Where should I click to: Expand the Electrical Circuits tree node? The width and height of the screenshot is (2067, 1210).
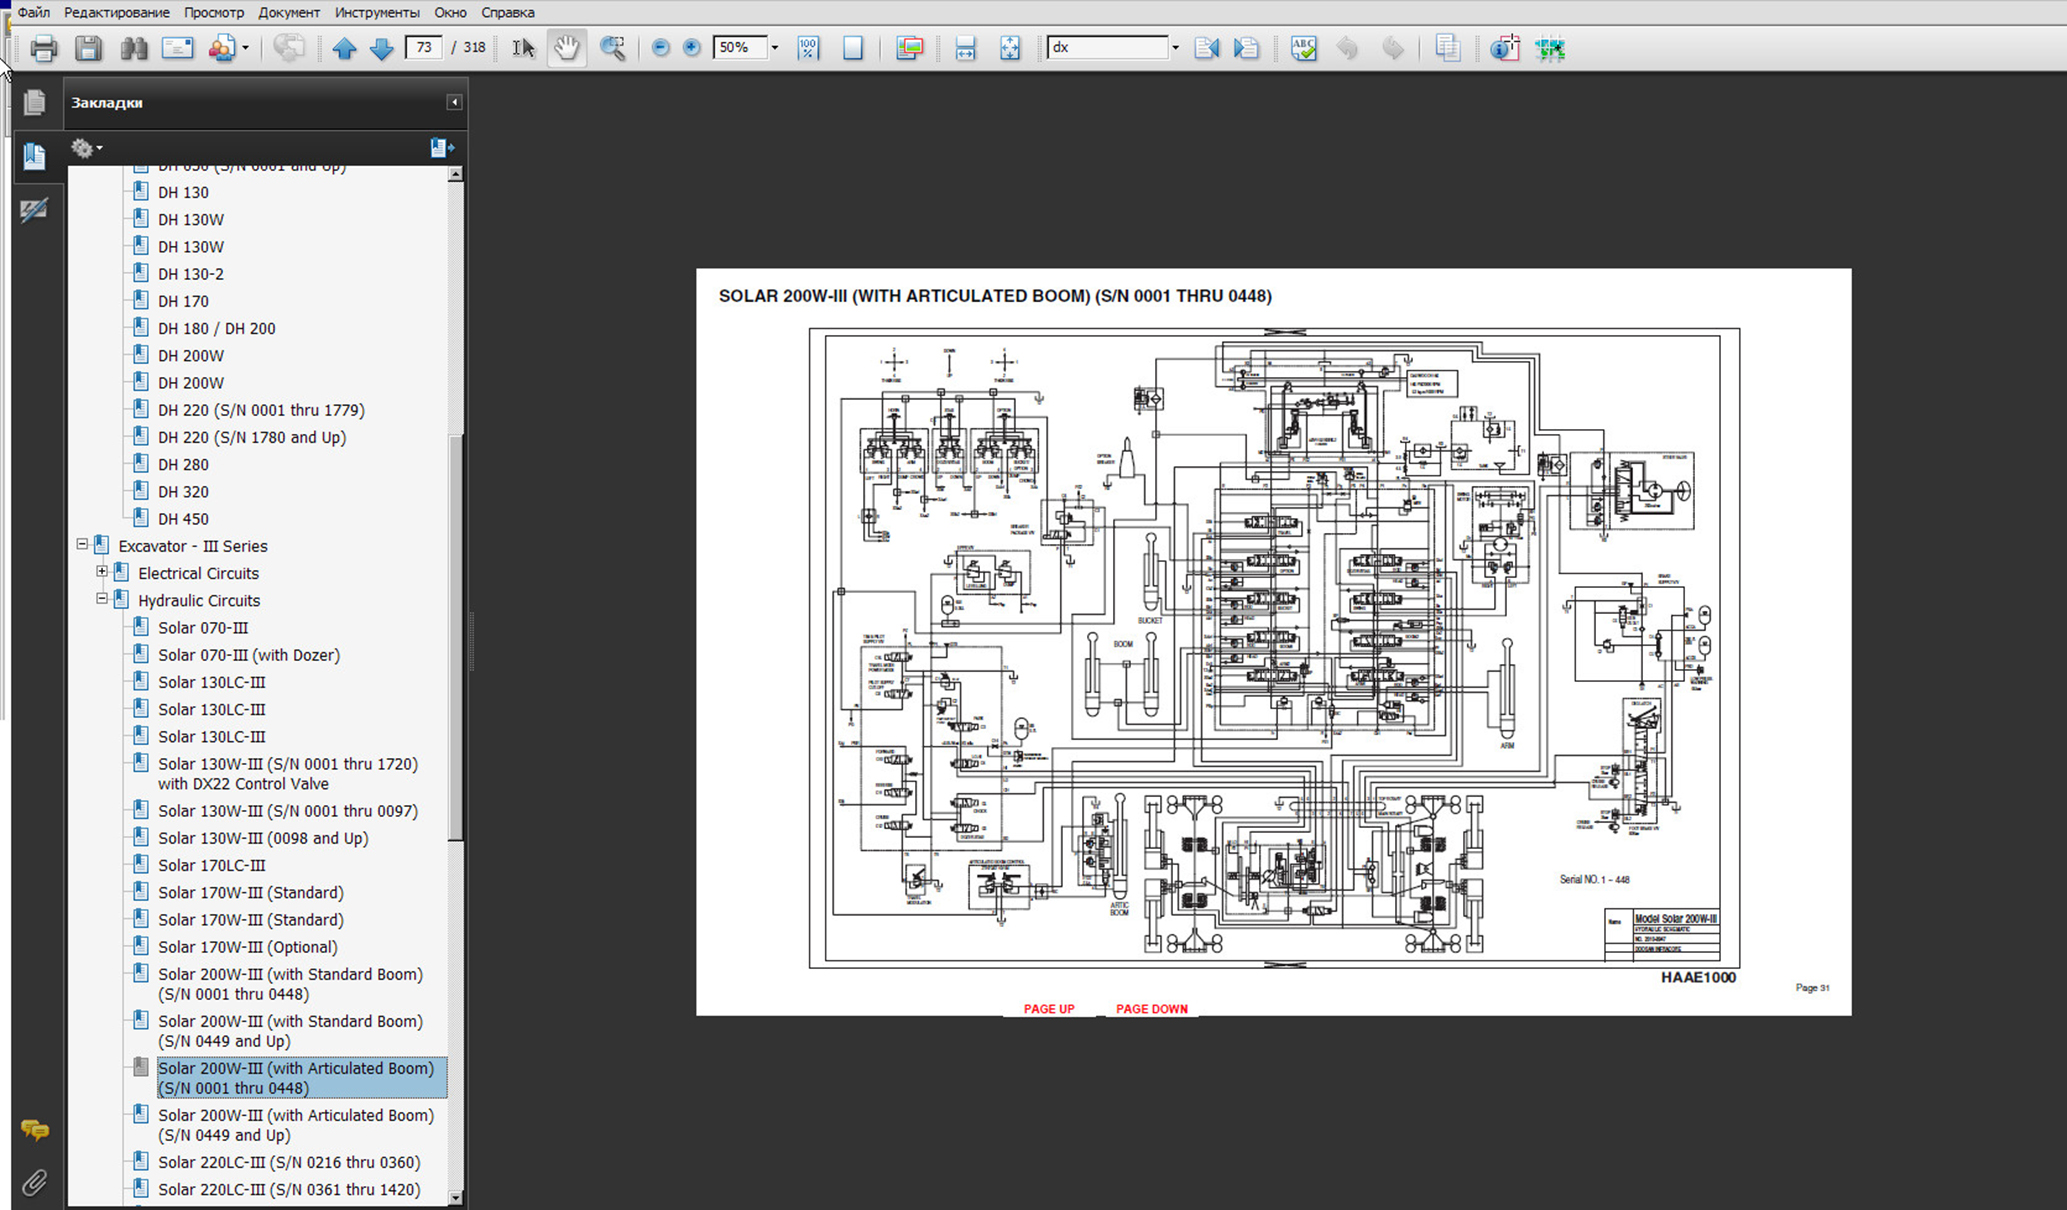pos(102,572)
